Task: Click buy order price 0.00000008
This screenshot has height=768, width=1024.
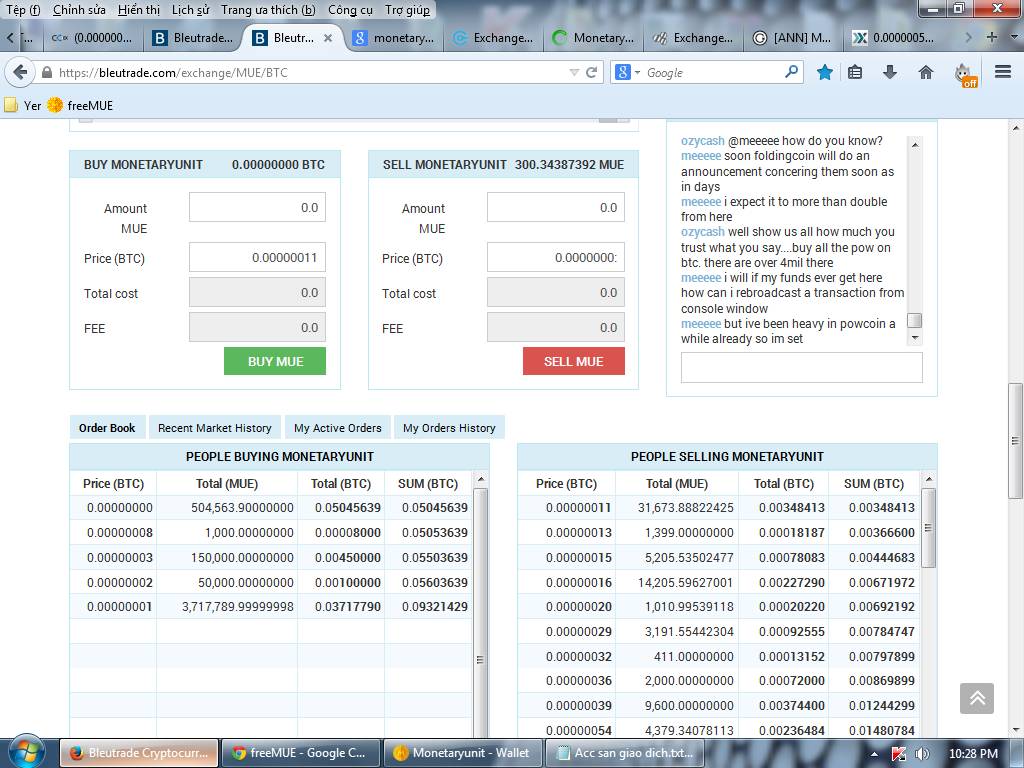Action: click(120, 533)
